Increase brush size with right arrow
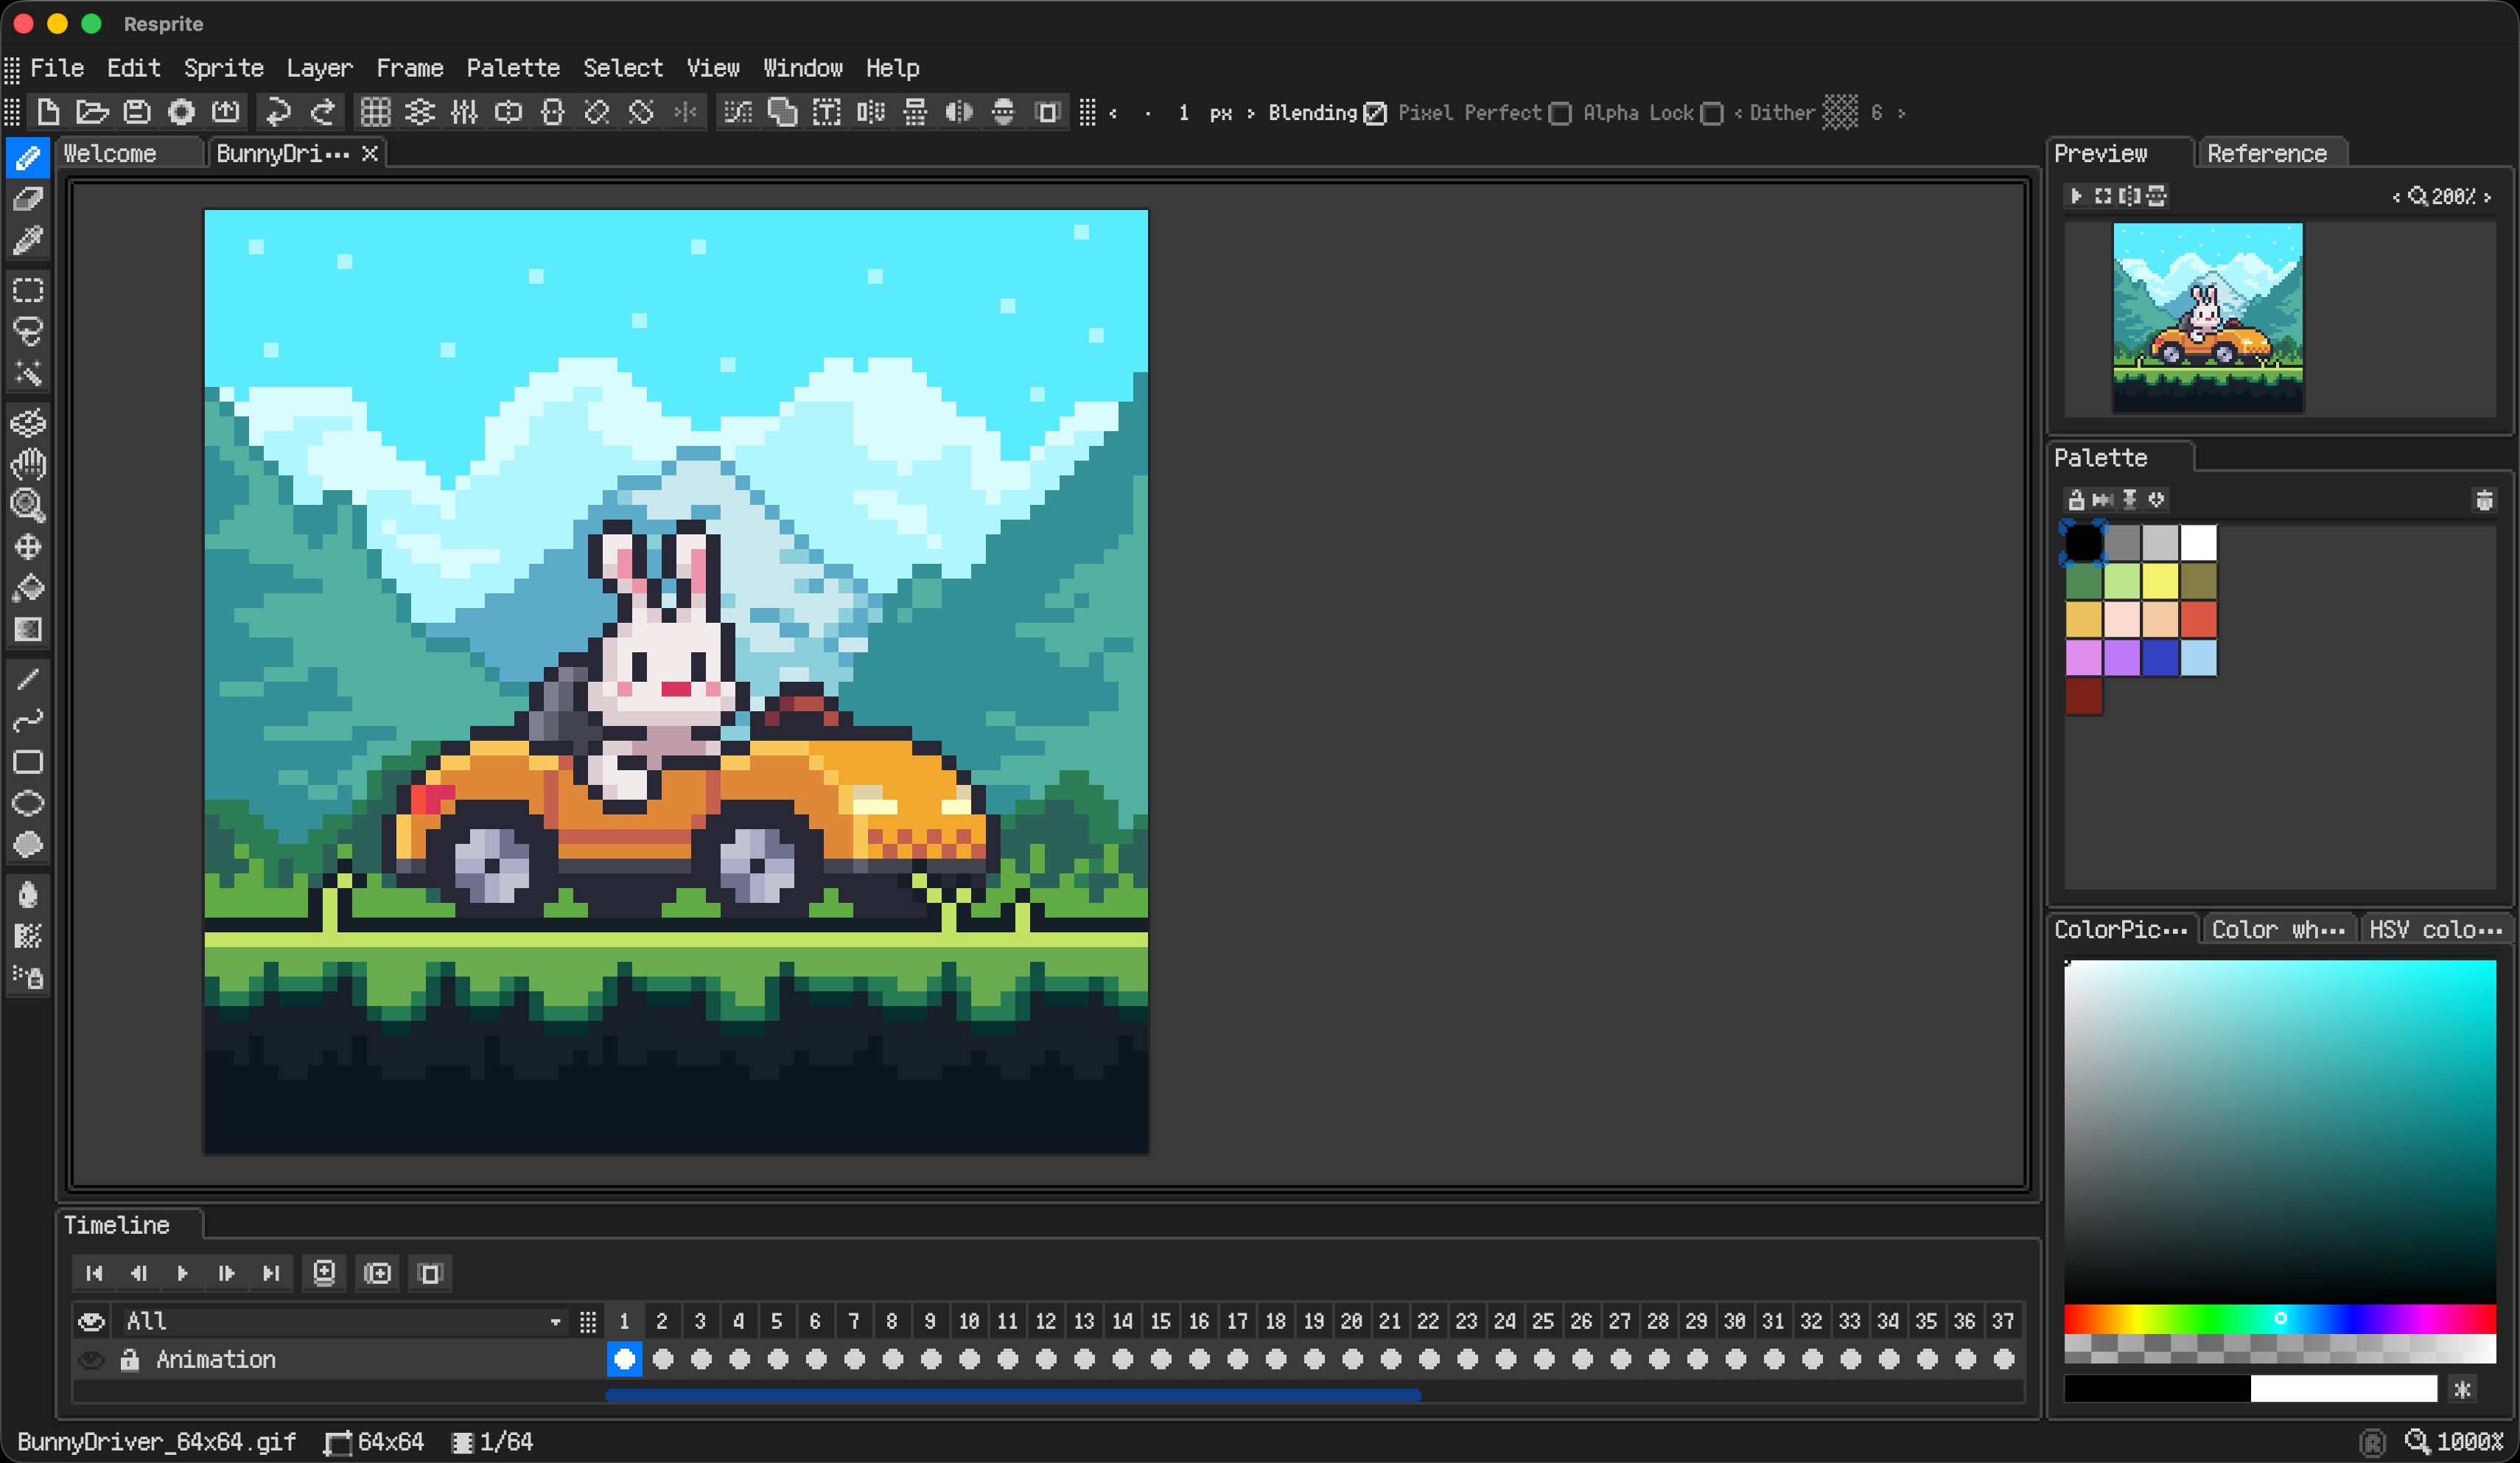2520x1463 pixels. click(x=1250, y=113)
